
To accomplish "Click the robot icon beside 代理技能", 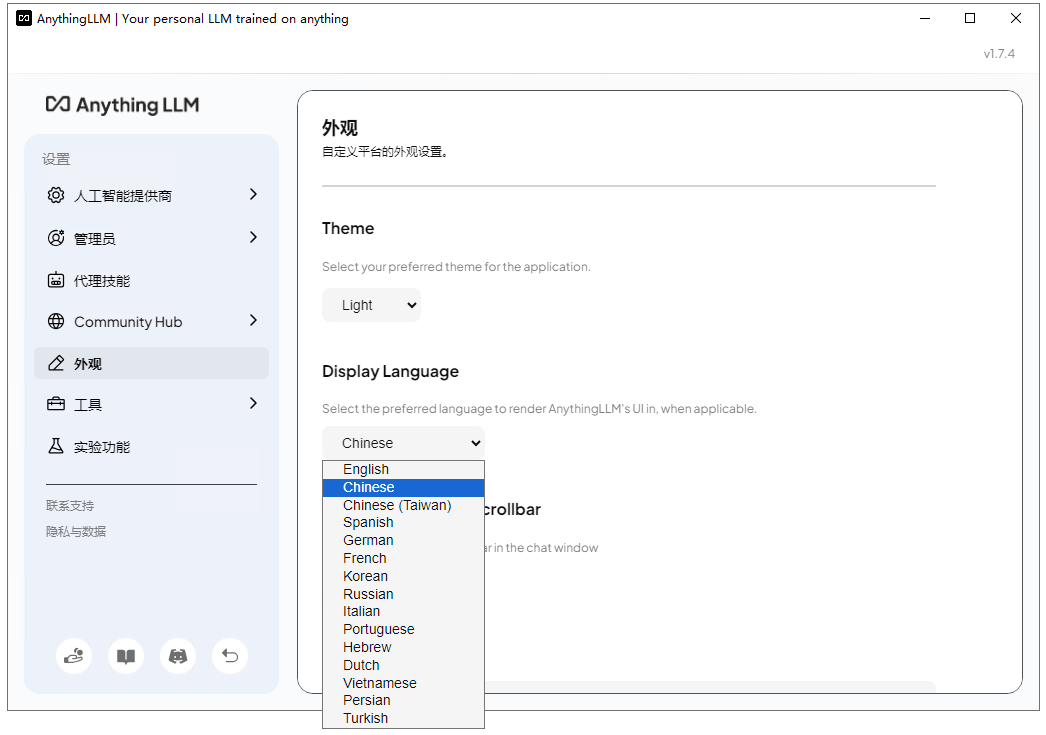I will click(x=56, y=280).
